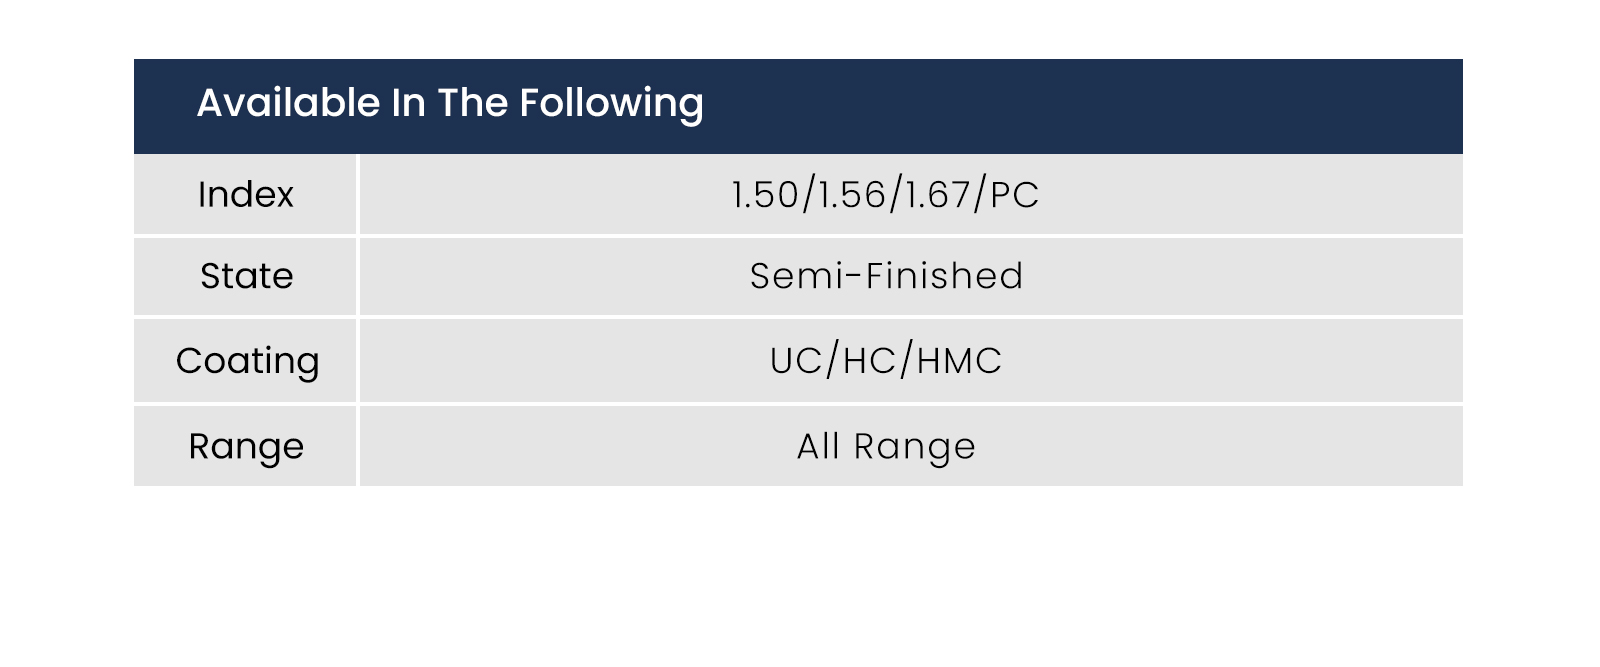Select the Coating row label

click(247, 361)
